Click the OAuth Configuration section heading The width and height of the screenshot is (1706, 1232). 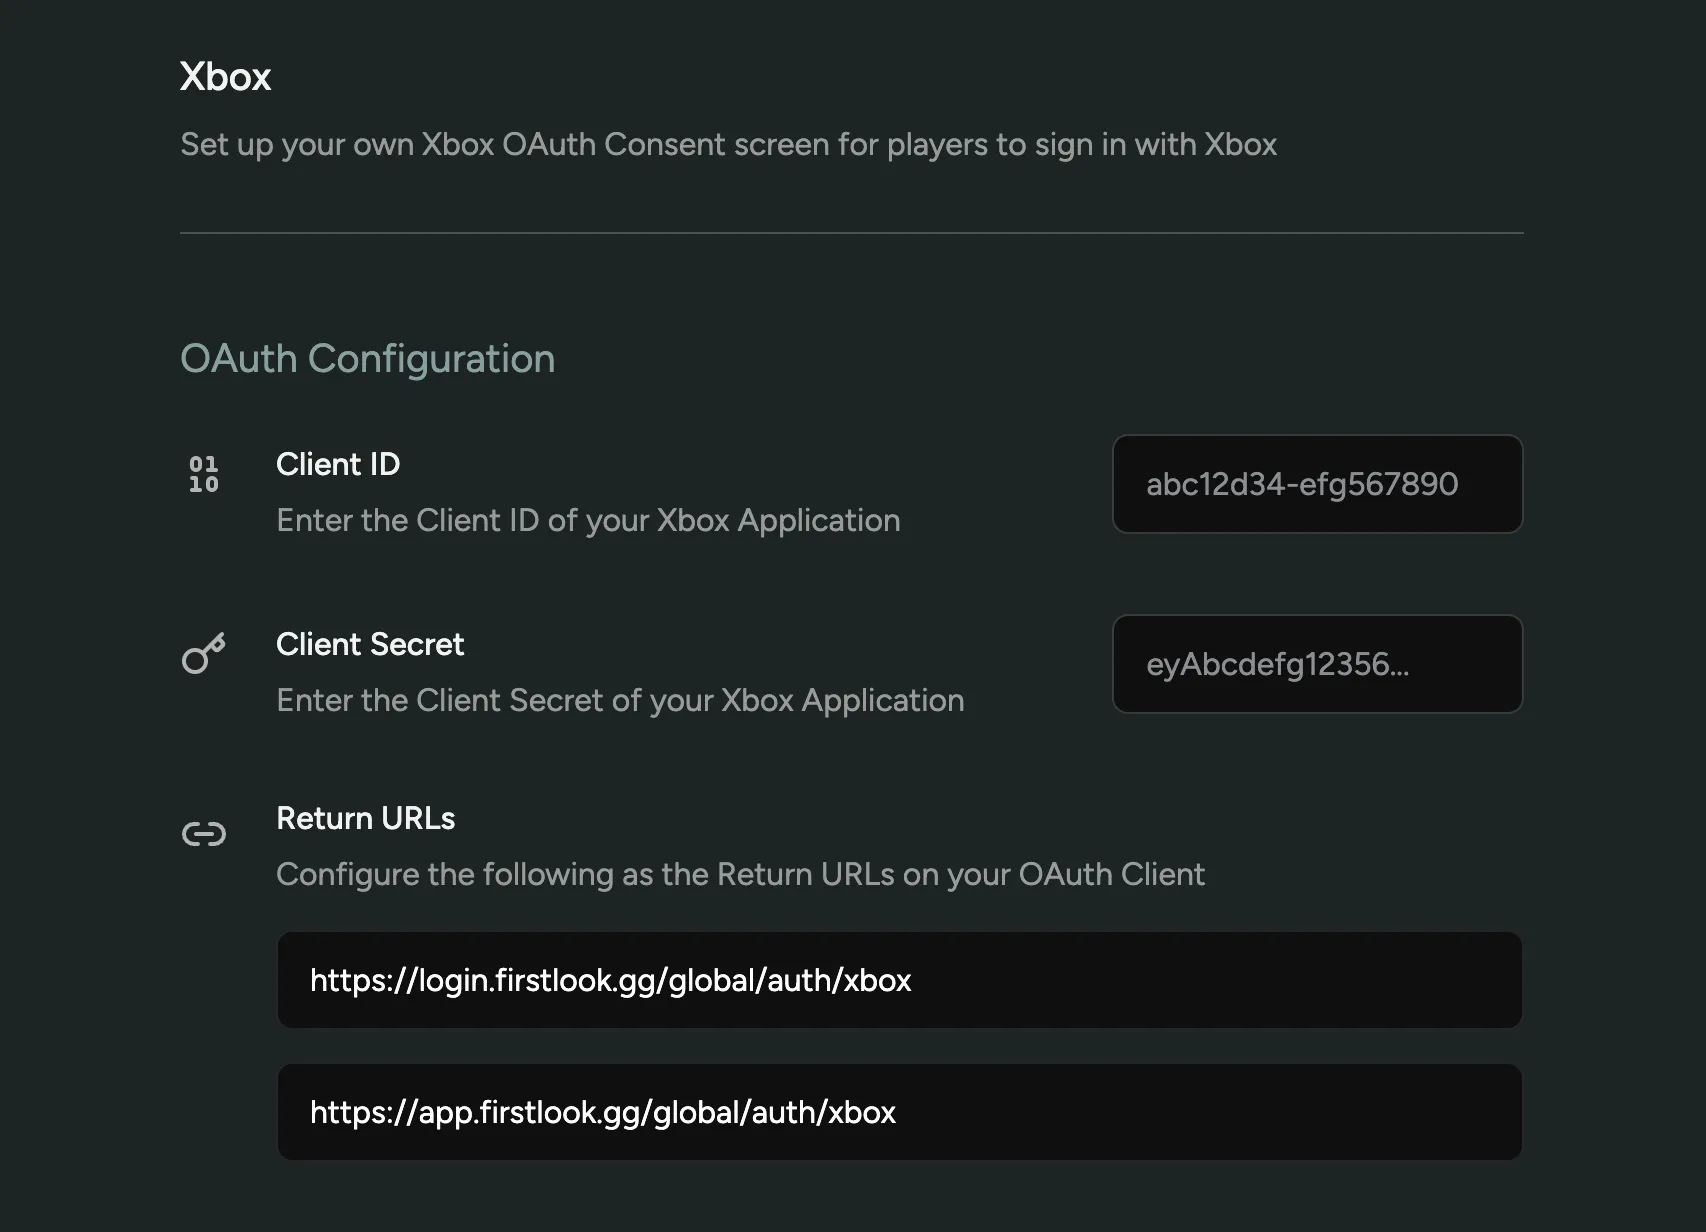[x=367, y=358]
